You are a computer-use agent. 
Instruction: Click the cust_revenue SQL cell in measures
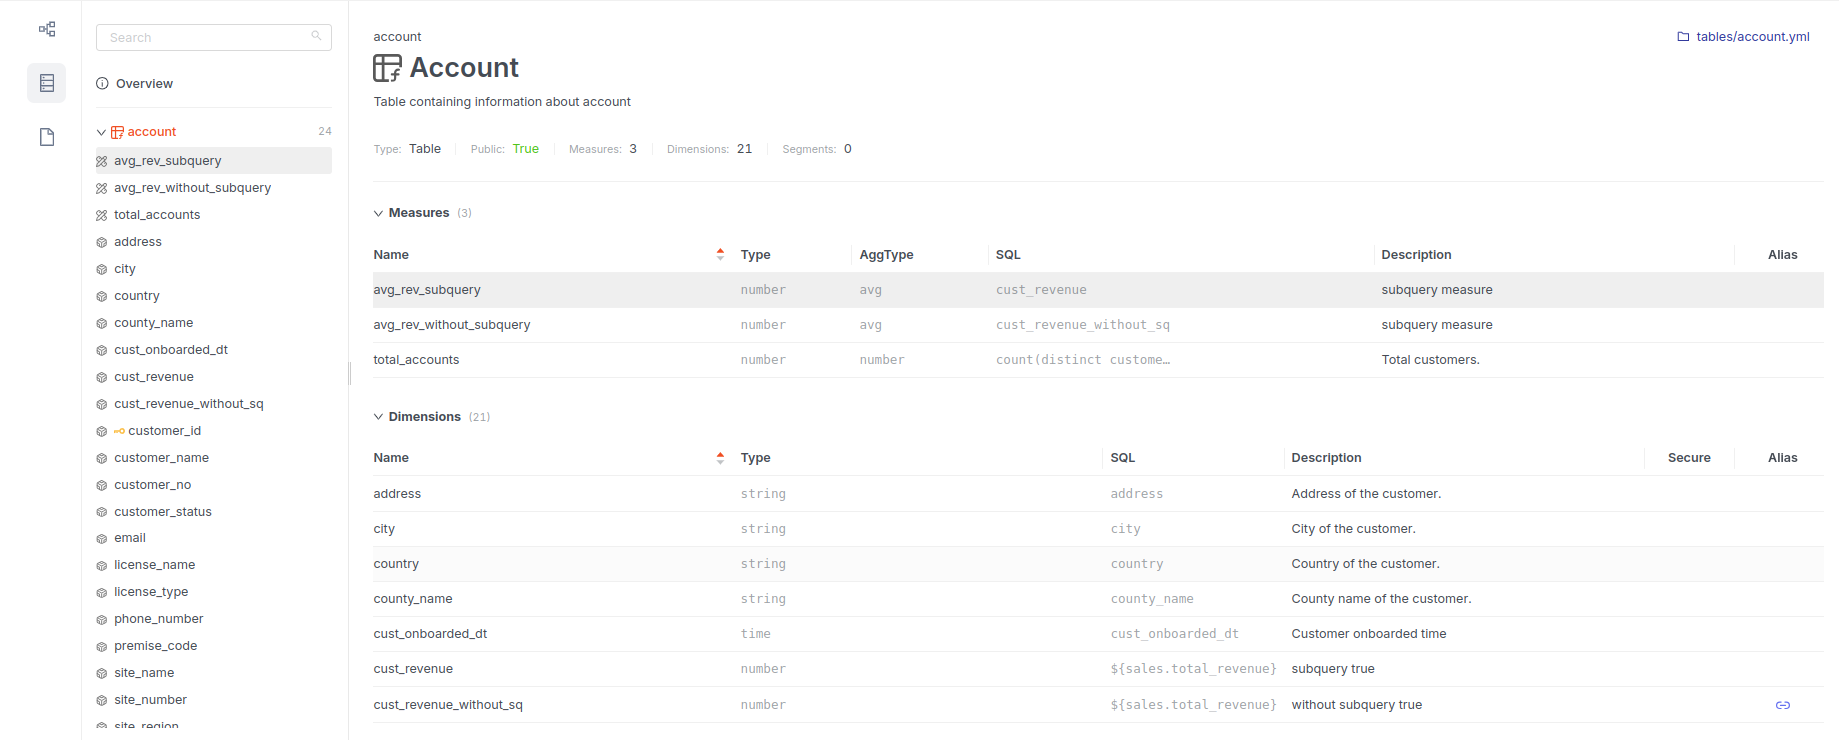click(x=1041, y=290)
